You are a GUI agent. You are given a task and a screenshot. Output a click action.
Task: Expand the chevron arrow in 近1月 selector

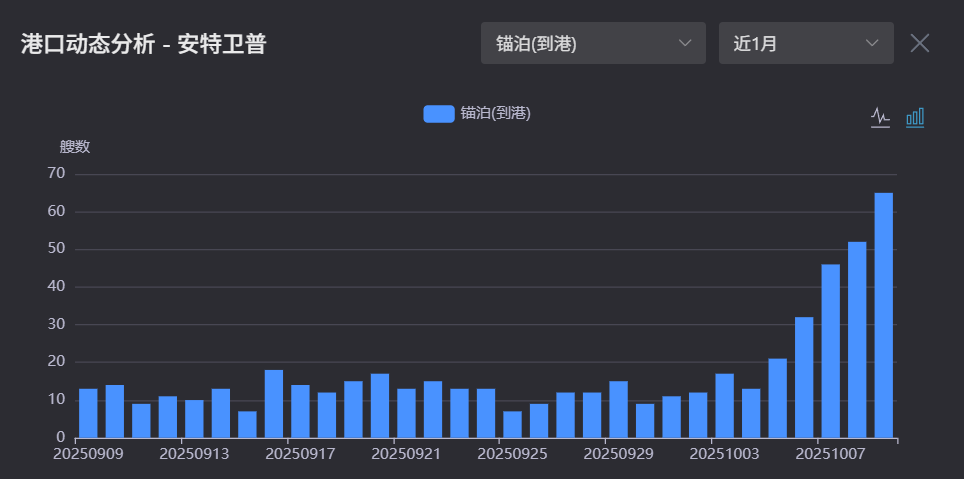[x=872, y=43]
